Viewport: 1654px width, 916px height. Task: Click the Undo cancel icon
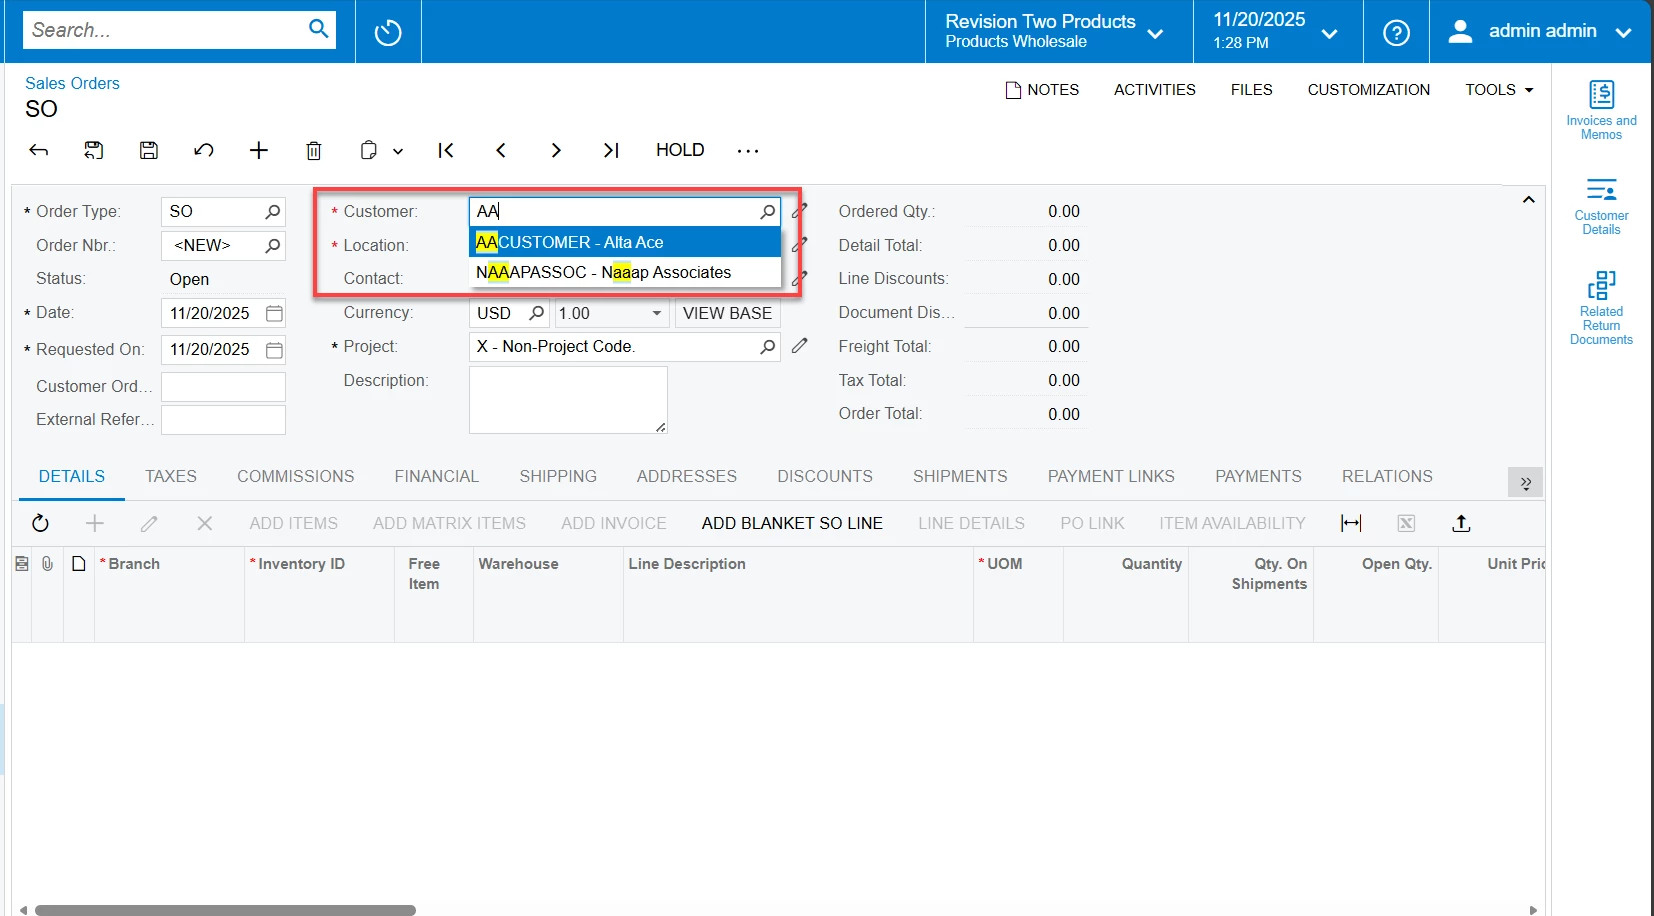(x=203, y=150)
